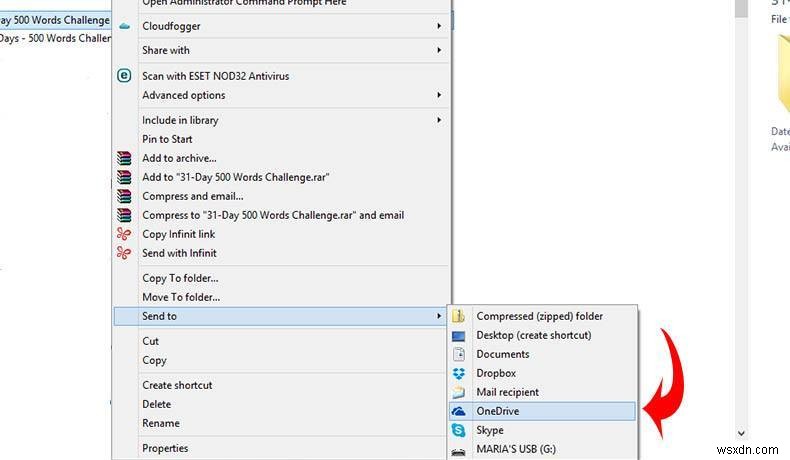Screen dimensions: 790x460
Task: Click the scrollbar down arrow
Action: tap(741, 433)
